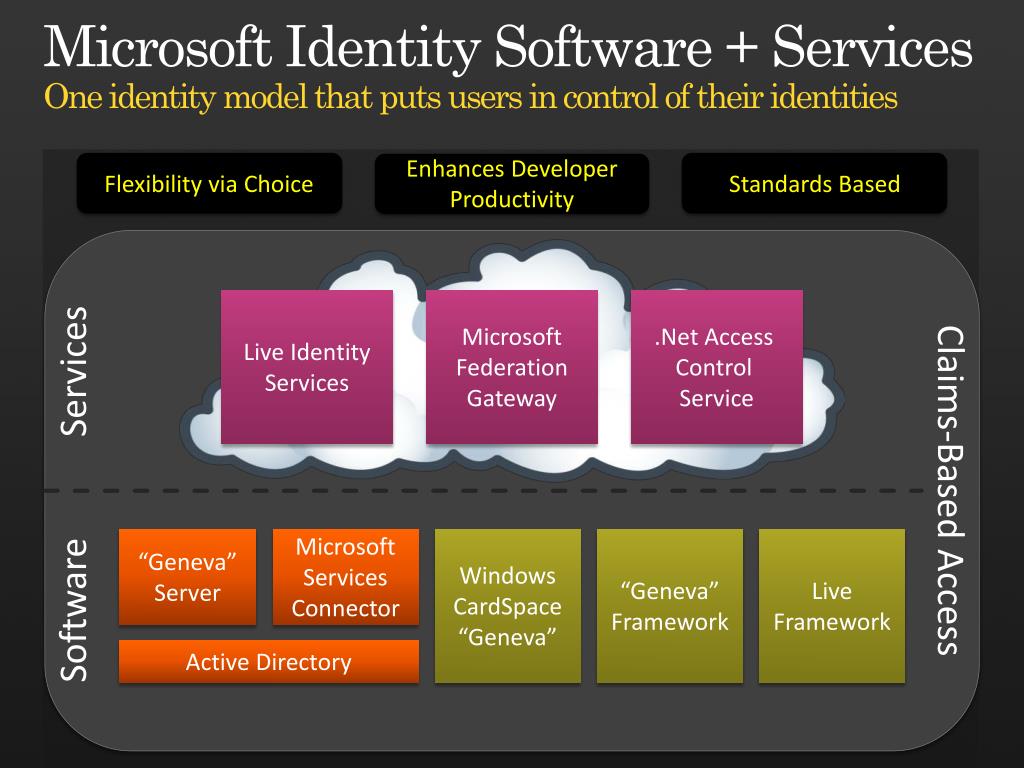Viewport: 1024px width, 768px height.
Task: Click the Active Directory bar
Action: click(268, 662)
